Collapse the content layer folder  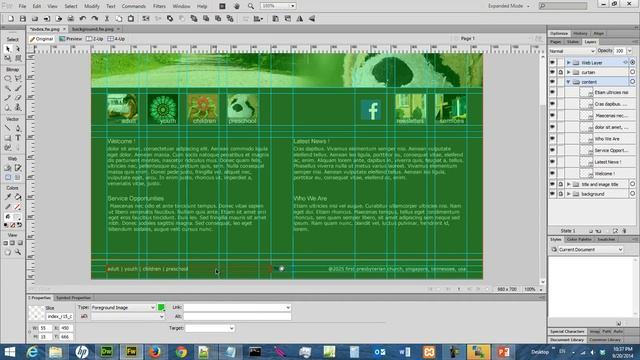pos(568,82)
